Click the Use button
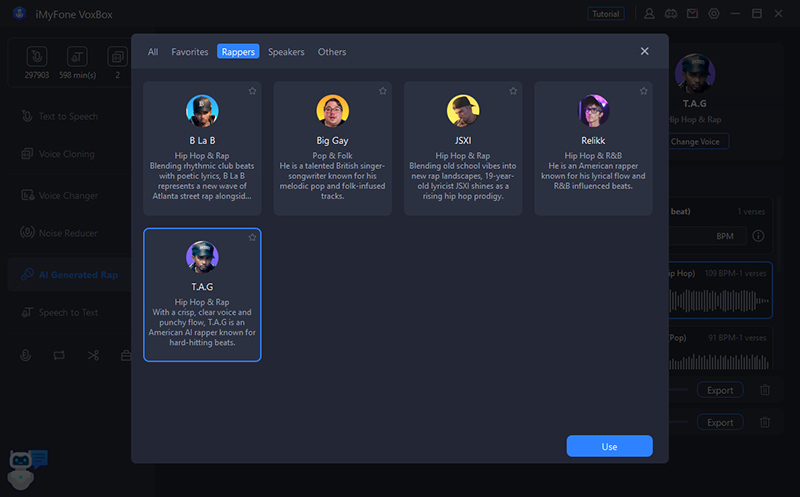800x497 pixels. (x=609, y=446)
